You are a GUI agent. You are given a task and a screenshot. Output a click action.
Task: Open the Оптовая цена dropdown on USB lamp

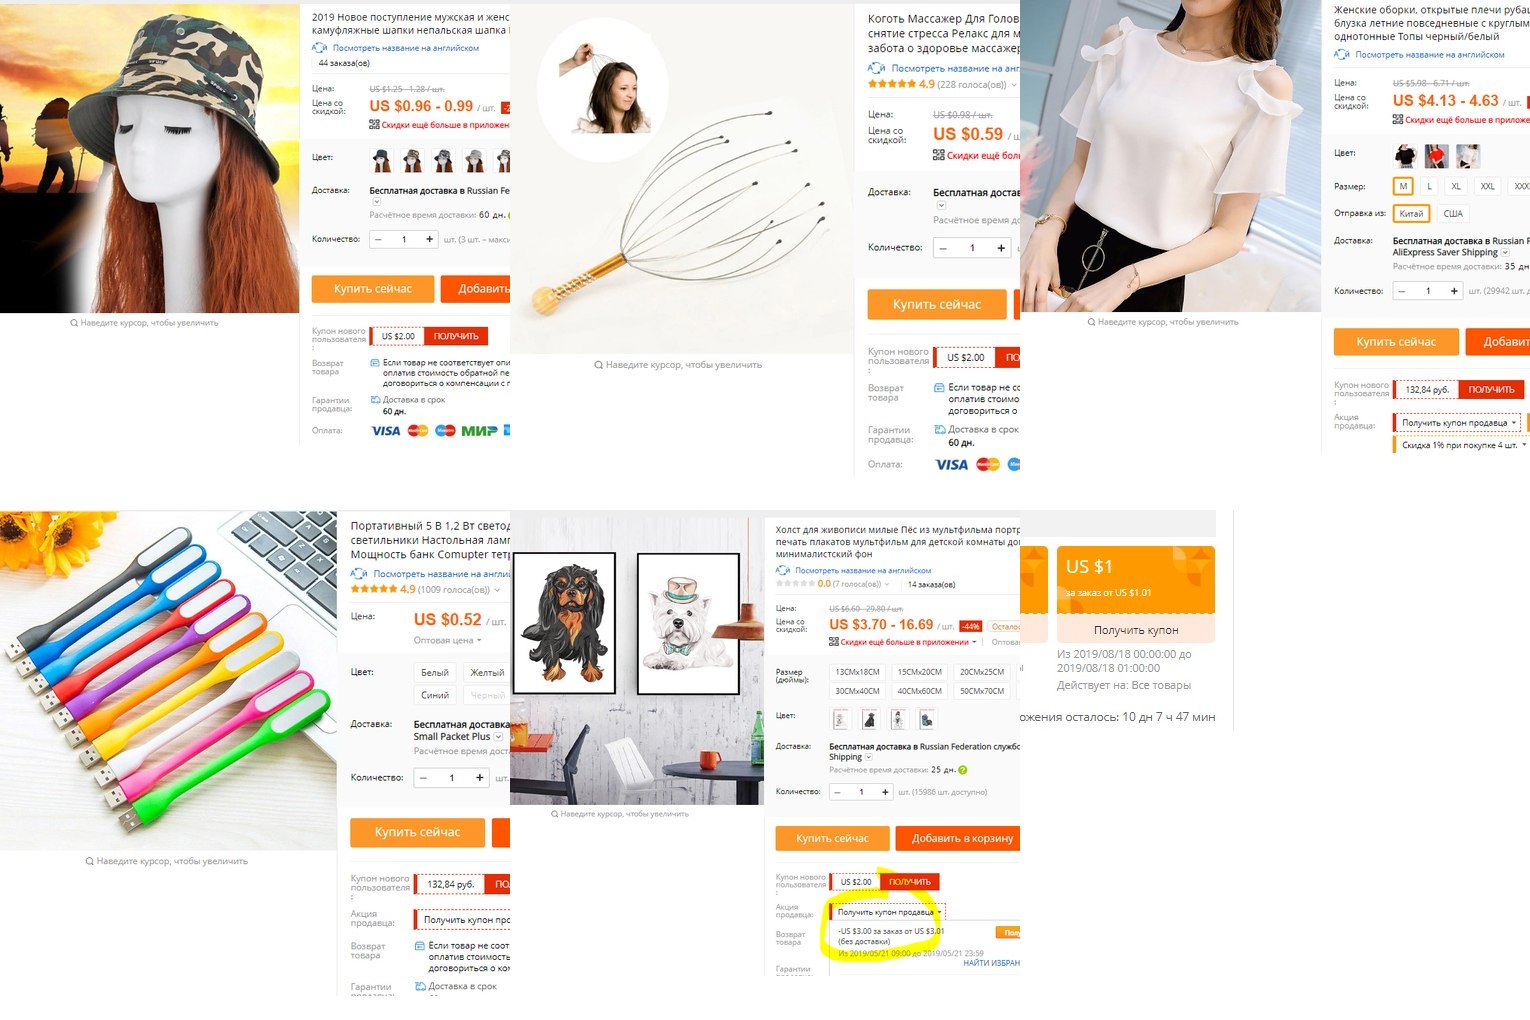coord(448,640)
